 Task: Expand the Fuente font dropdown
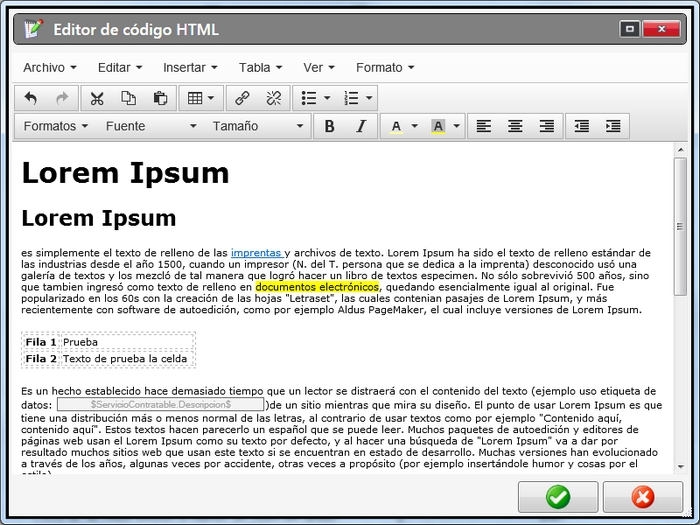pos(151,126)
